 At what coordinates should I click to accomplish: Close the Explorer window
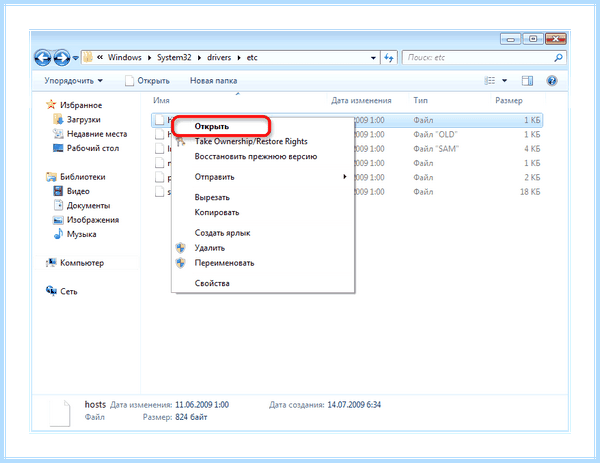(x=556, y=39)
